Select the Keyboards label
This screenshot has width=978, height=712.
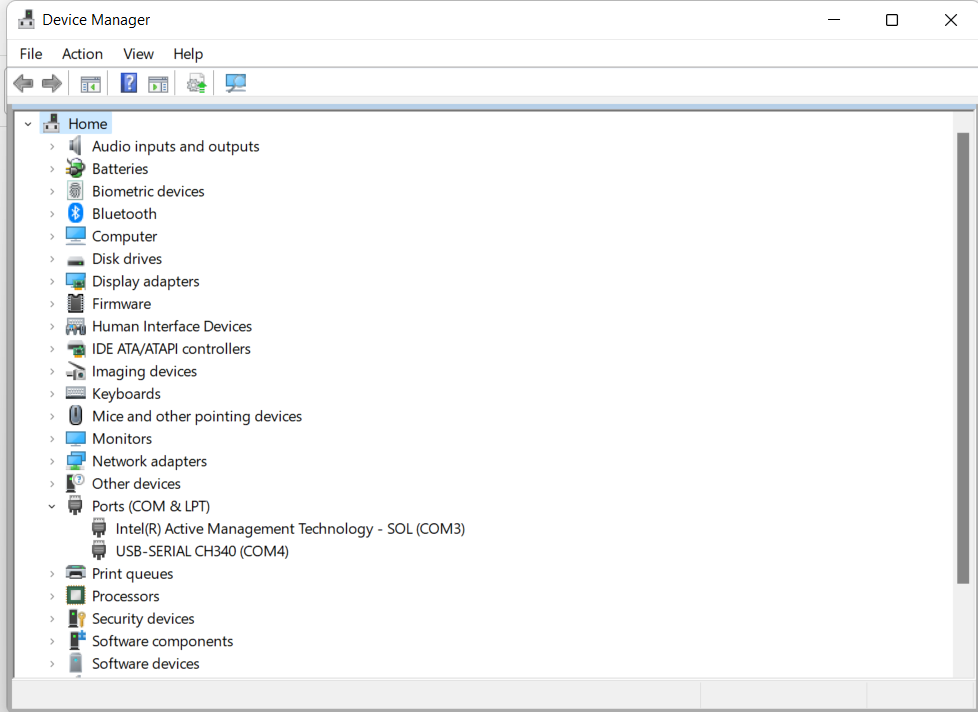click(x=126, y=394)
